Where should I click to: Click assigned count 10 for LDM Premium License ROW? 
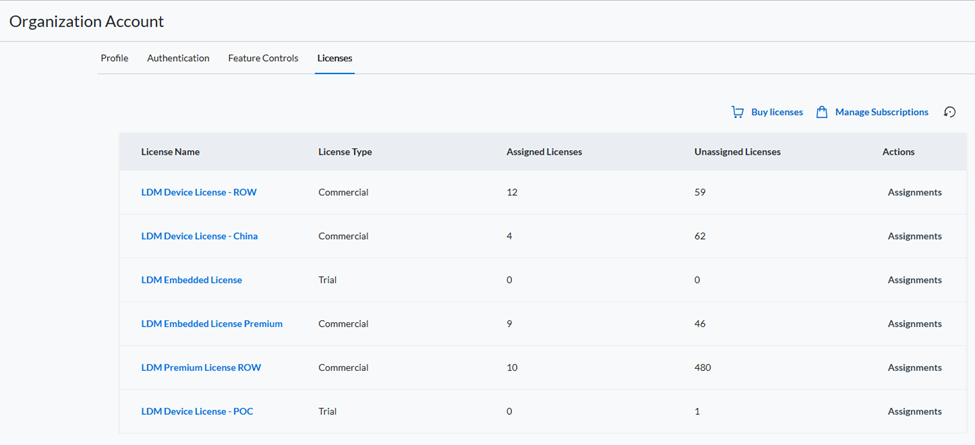(x=512, y=368)
